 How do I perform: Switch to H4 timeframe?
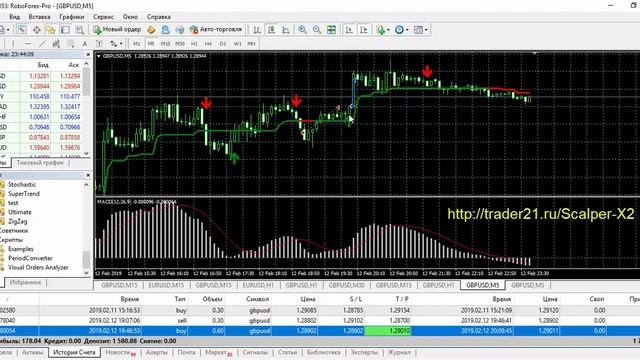(208, 43)
